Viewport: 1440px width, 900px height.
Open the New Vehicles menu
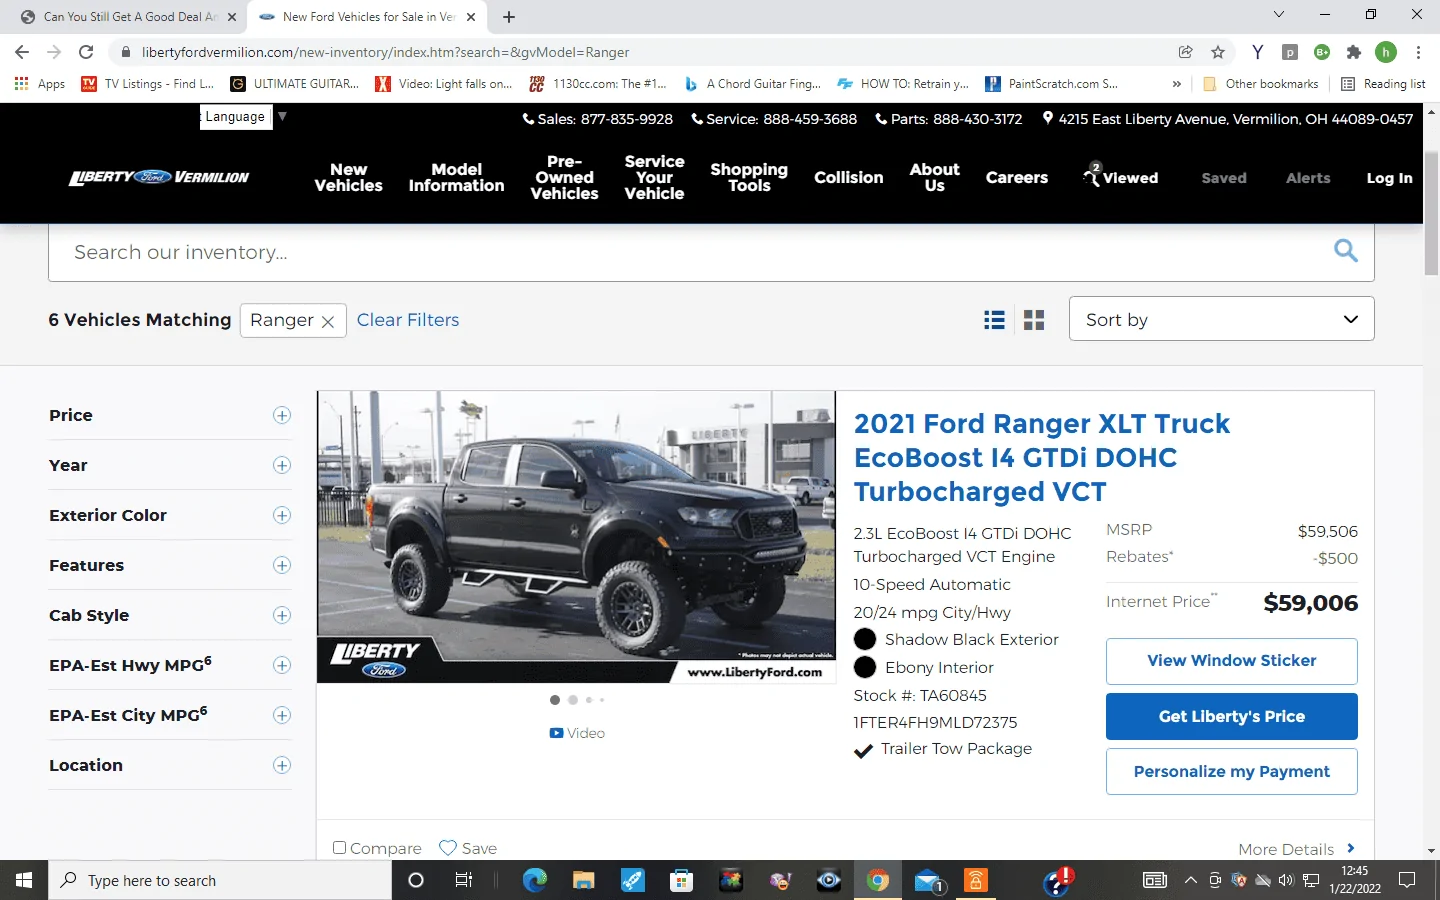click(x=348, y=177)
